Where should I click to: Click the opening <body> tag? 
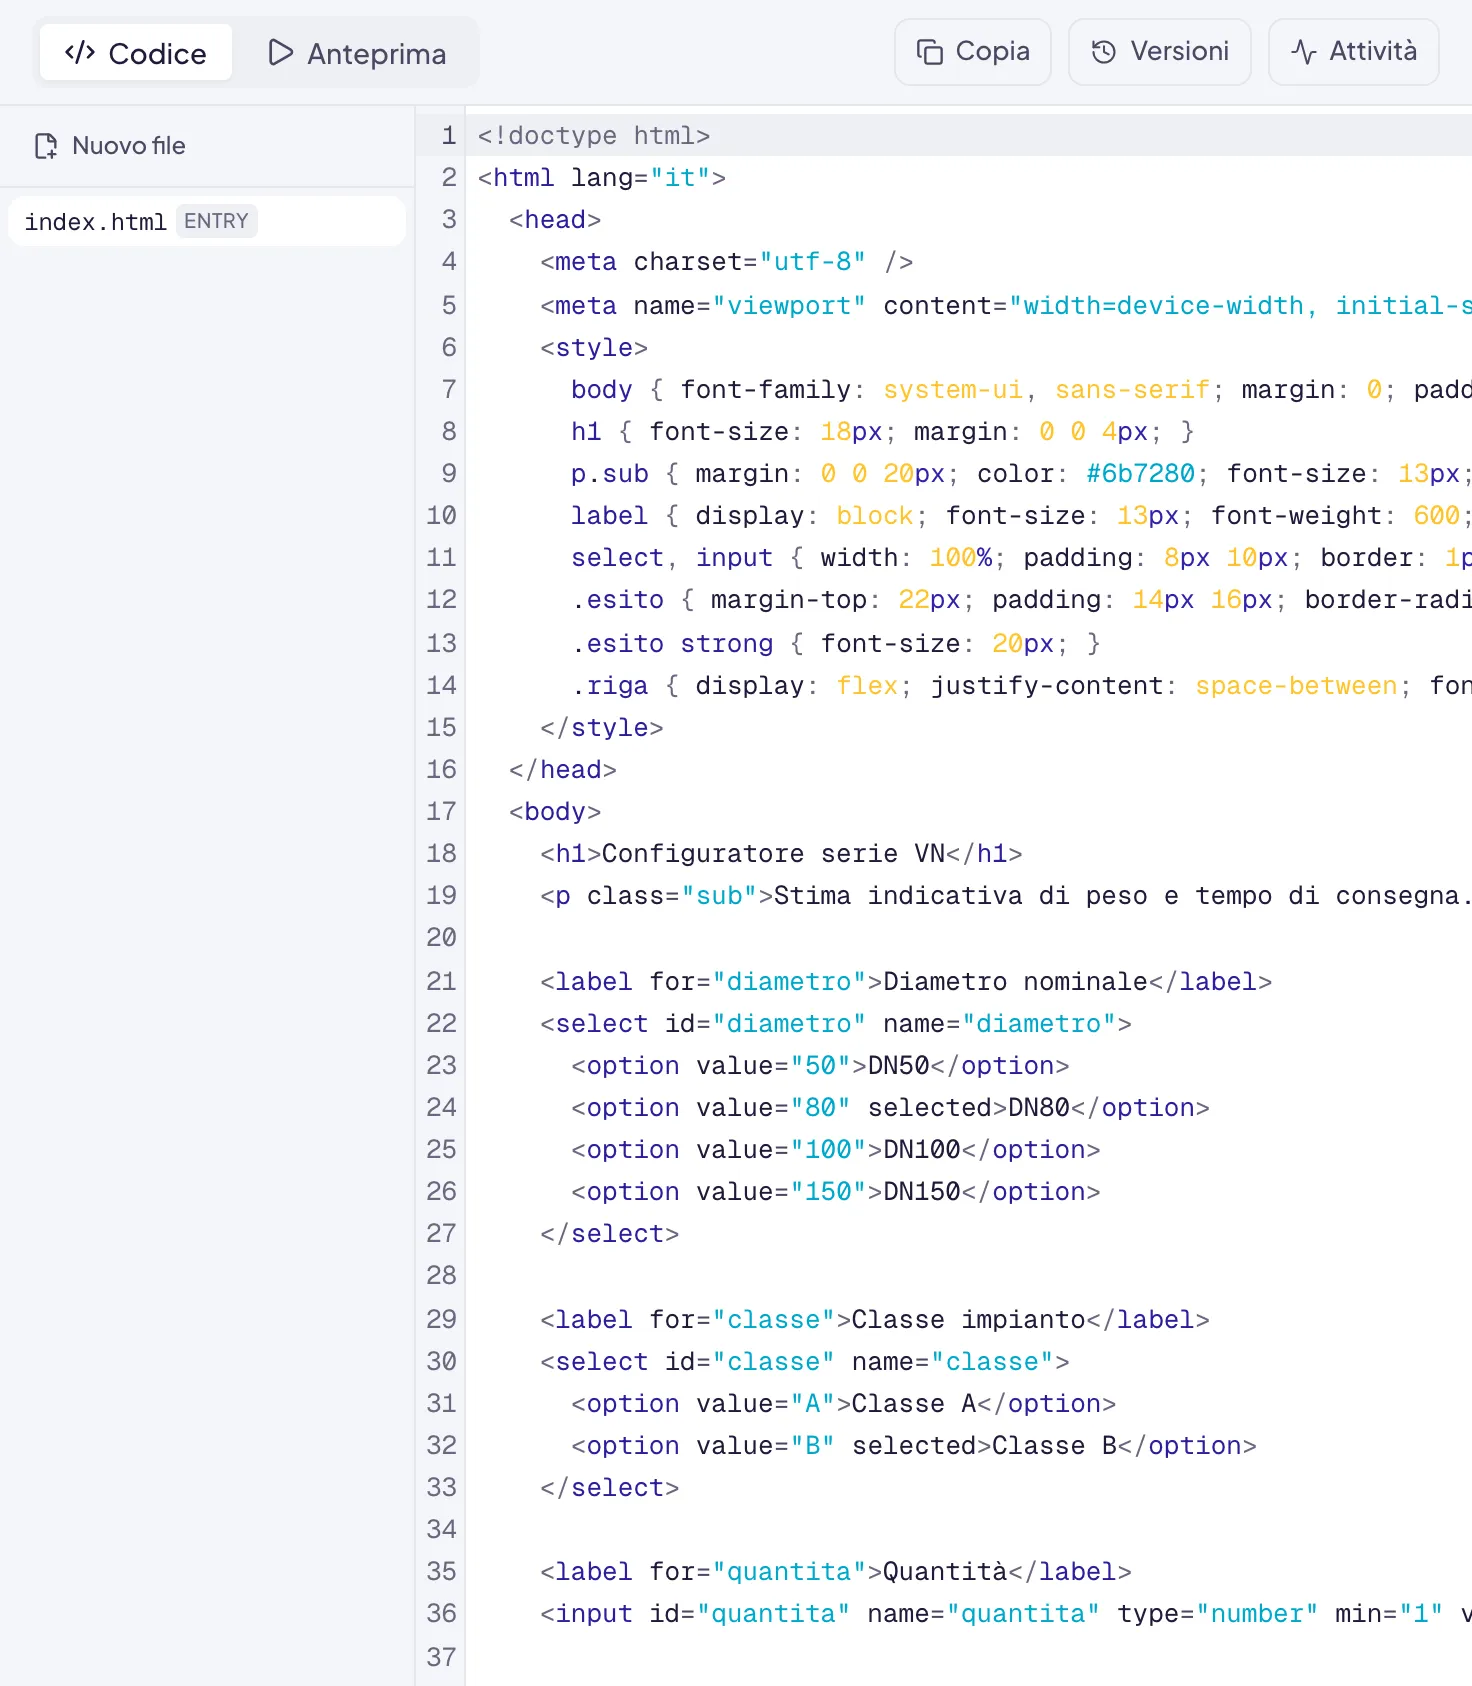click(x=555, y=811)
